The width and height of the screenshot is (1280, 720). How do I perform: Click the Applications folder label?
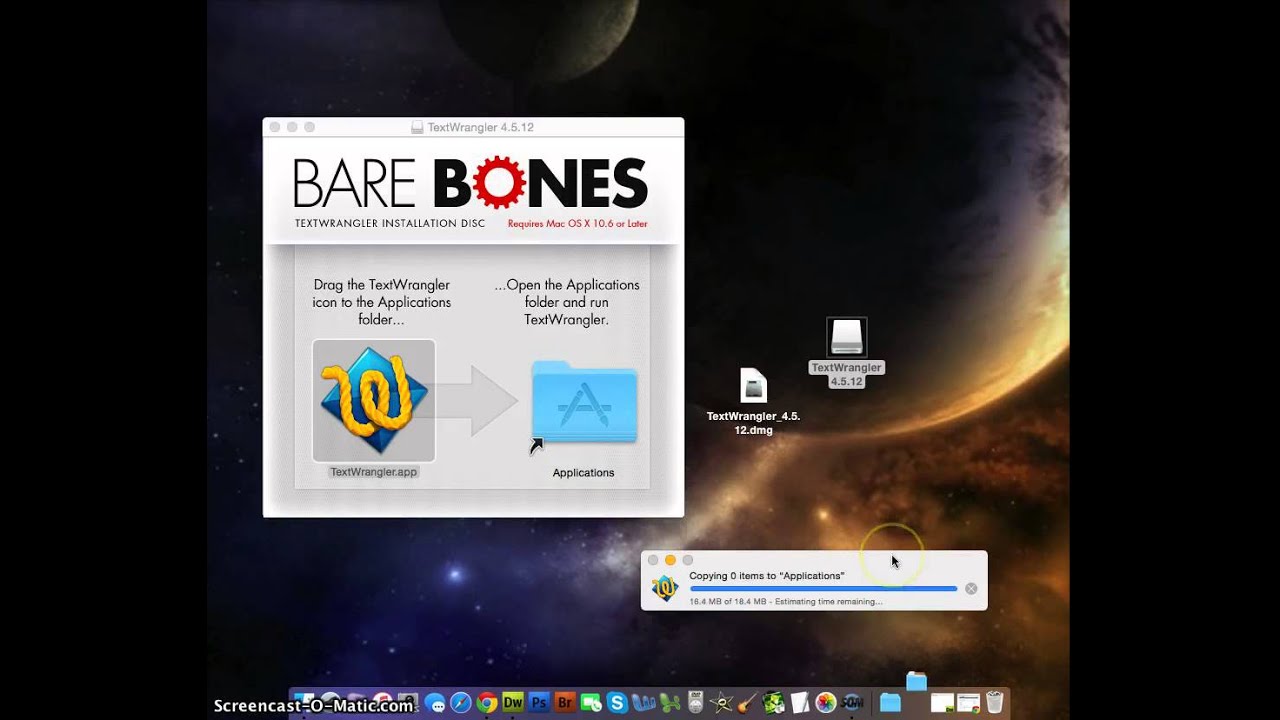(584, 473)
